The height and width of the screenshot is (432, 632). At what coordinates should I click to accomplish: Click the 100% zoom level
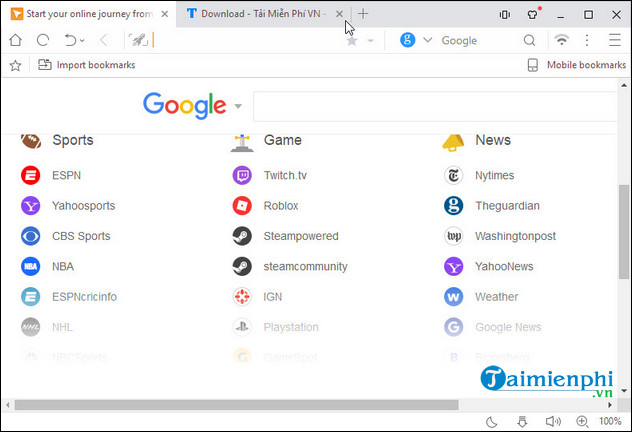click(x=610, y=421)
